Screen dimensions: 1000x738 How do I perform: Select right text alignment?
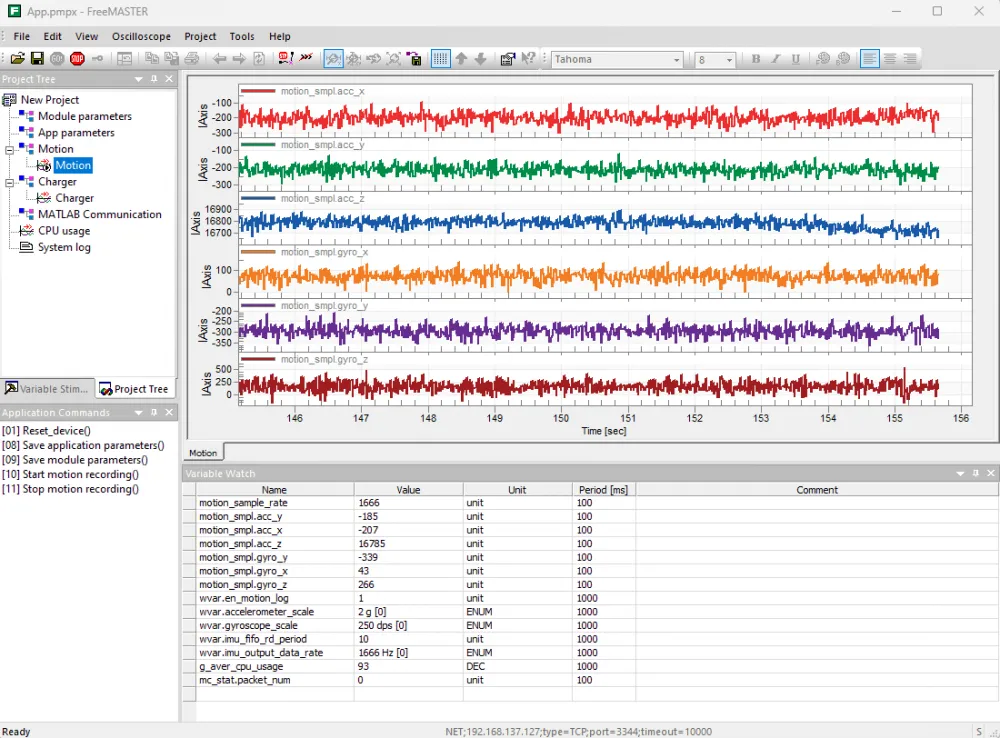tap(910, 59)
